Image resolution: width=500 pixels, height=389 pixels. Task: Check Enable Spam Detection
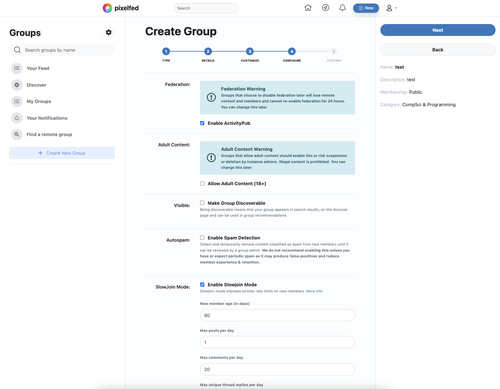coord(202,238)
